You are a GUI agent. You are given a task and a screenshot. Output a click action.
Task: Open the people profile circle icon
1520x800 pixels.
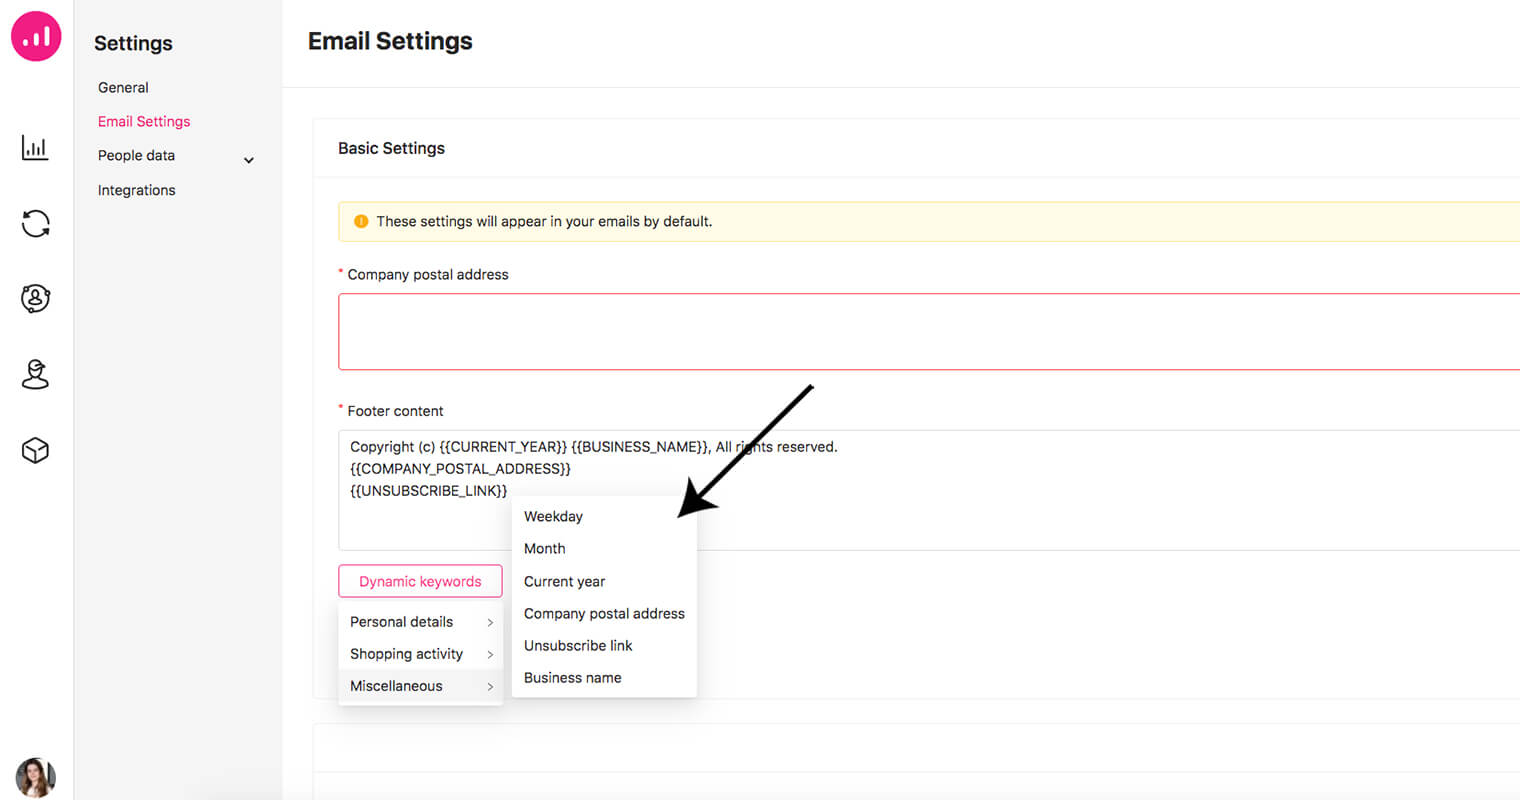click(35, 298)
